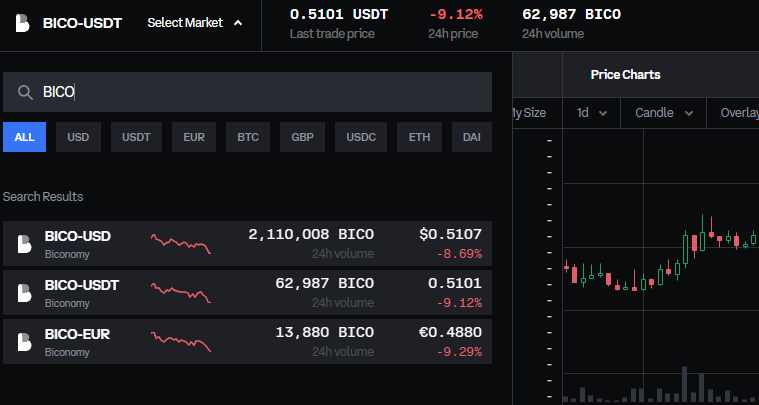Click the Search Results heading
The height and width of the screenshot is (405, 759).
[43, 196]
